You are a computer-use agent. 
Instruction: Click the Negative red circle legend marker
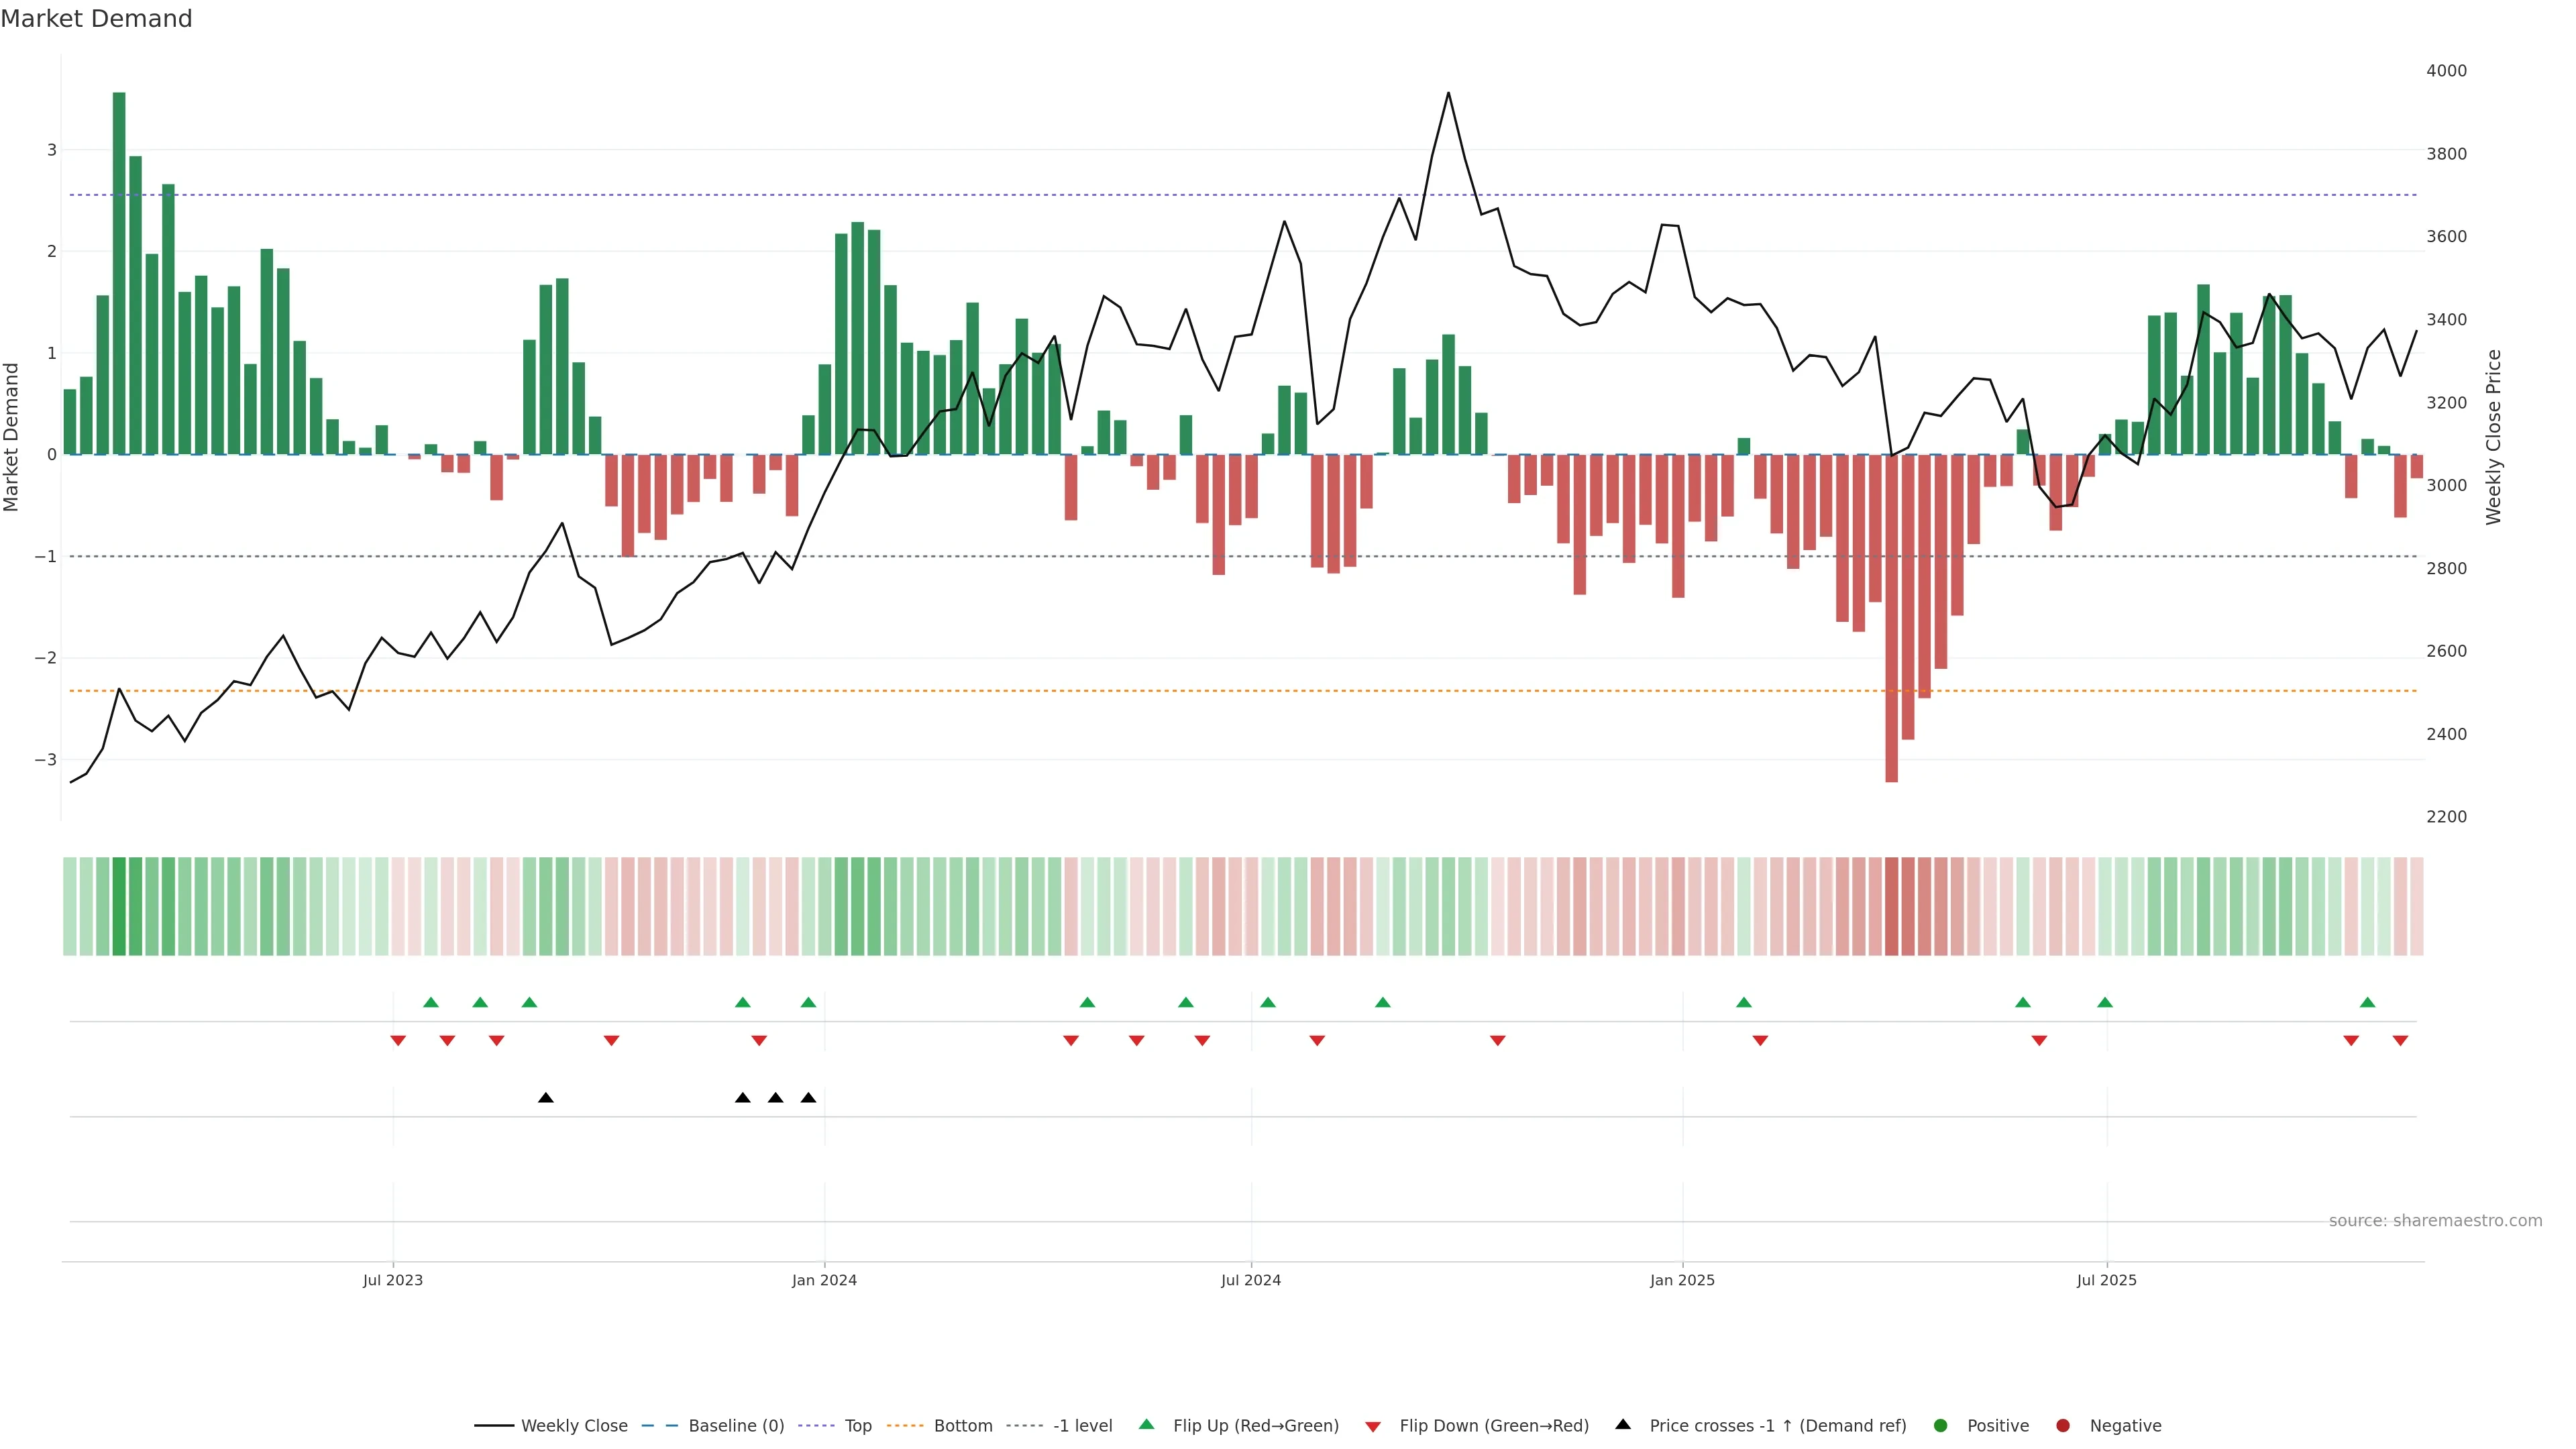pyautogui.click(x=2063, y=1426)
